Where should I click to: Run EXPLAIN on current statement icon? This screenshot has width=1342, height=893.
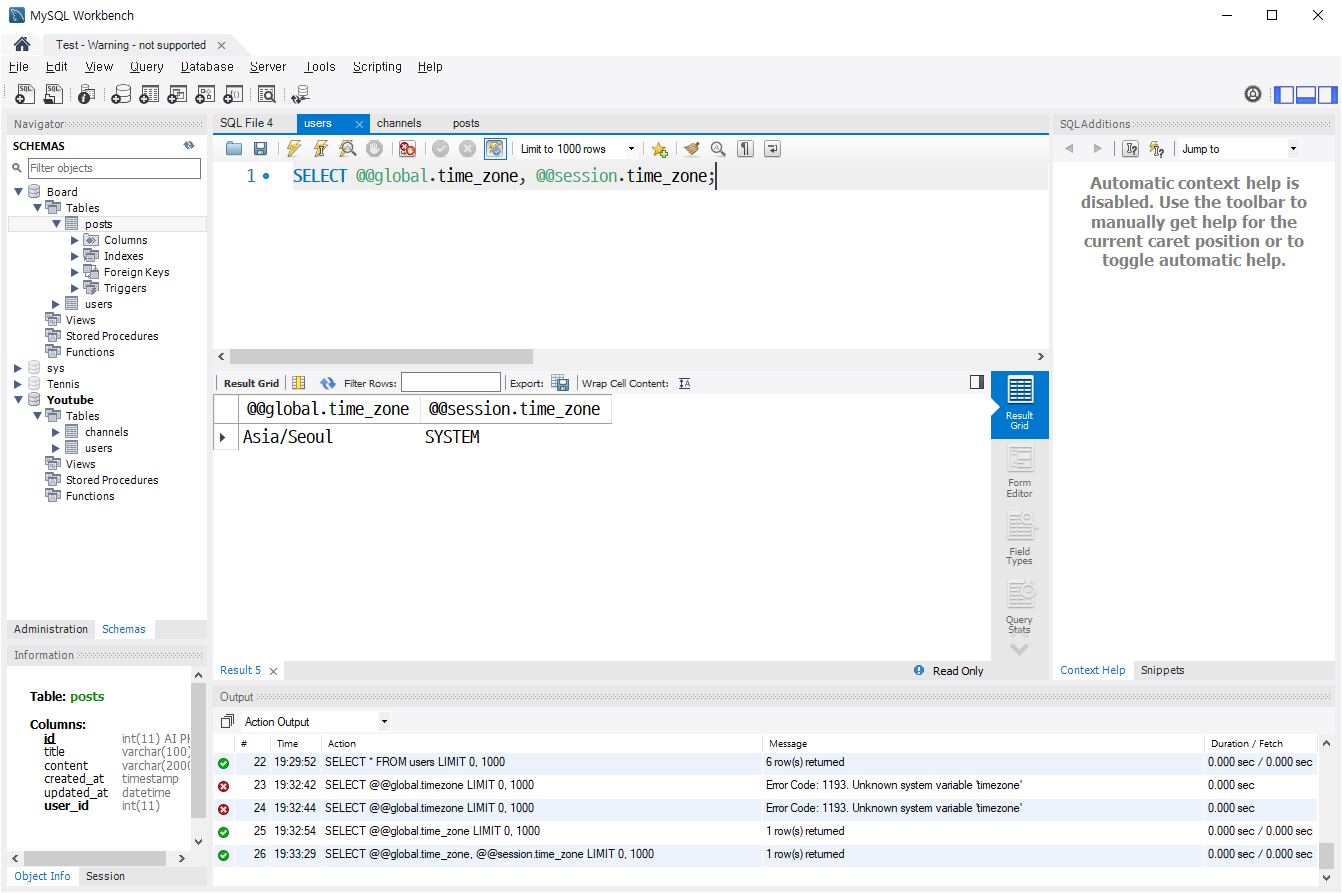pos(347,149)
